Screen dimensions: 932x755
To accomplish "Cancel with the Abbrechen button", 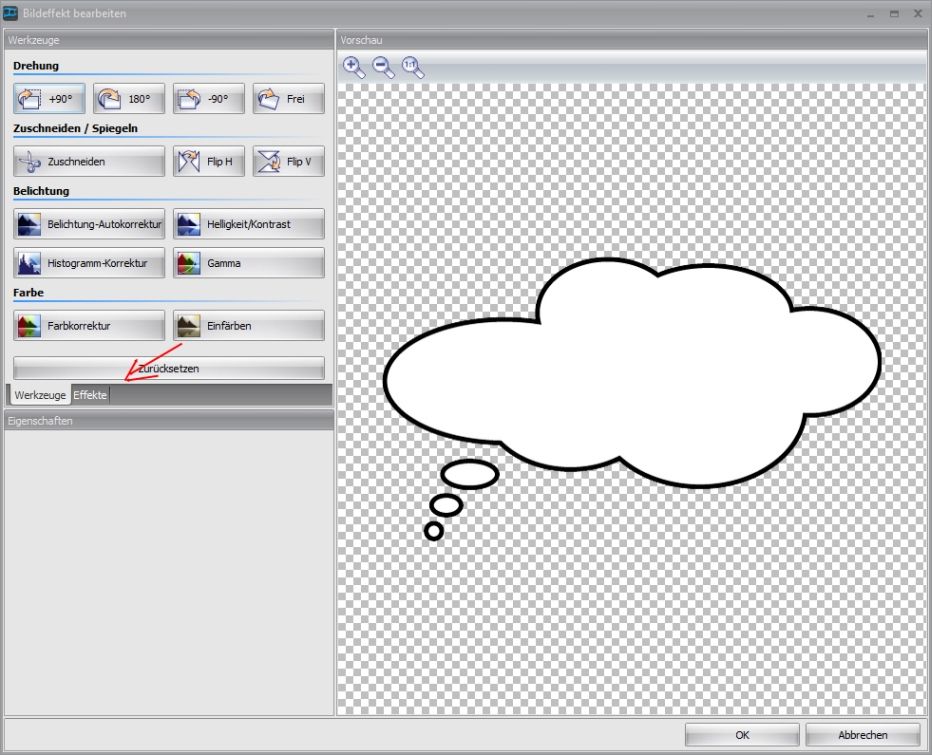I will click(x=862, y=735).
